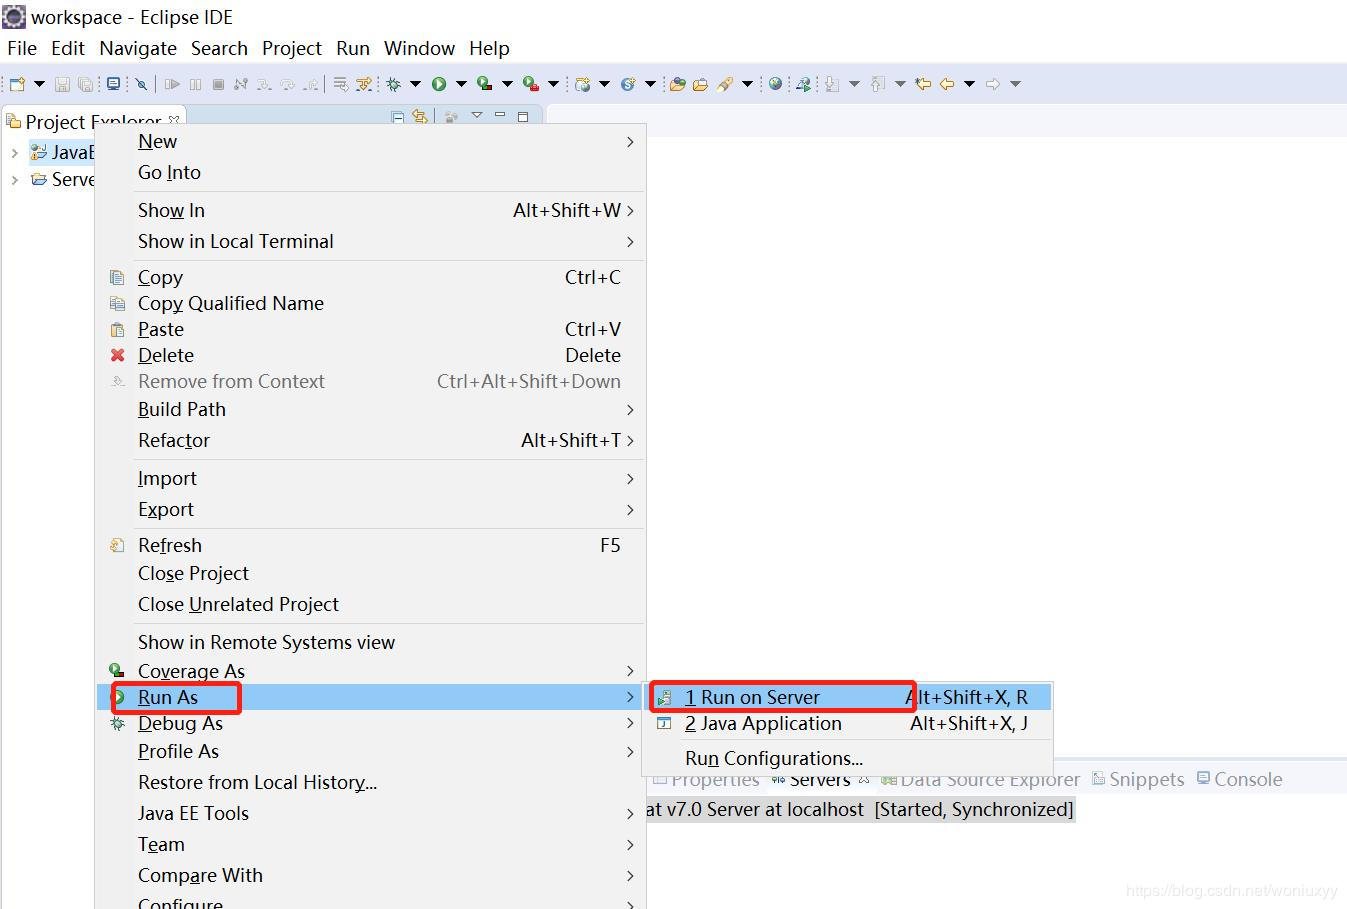This screenshot has width=1347, height=909.
Task: Click the Terminate stop icon
Action: click(x=218, y=84)
